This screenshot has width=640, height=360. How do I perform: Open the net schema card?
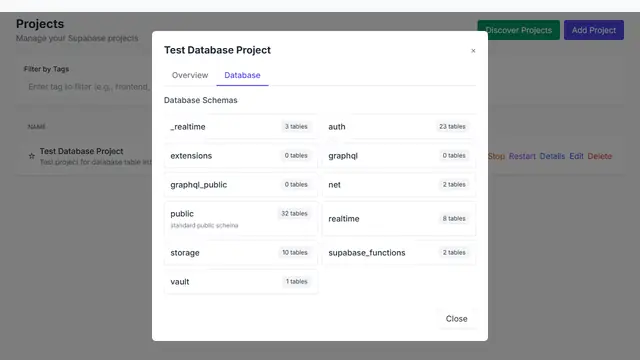399,184
